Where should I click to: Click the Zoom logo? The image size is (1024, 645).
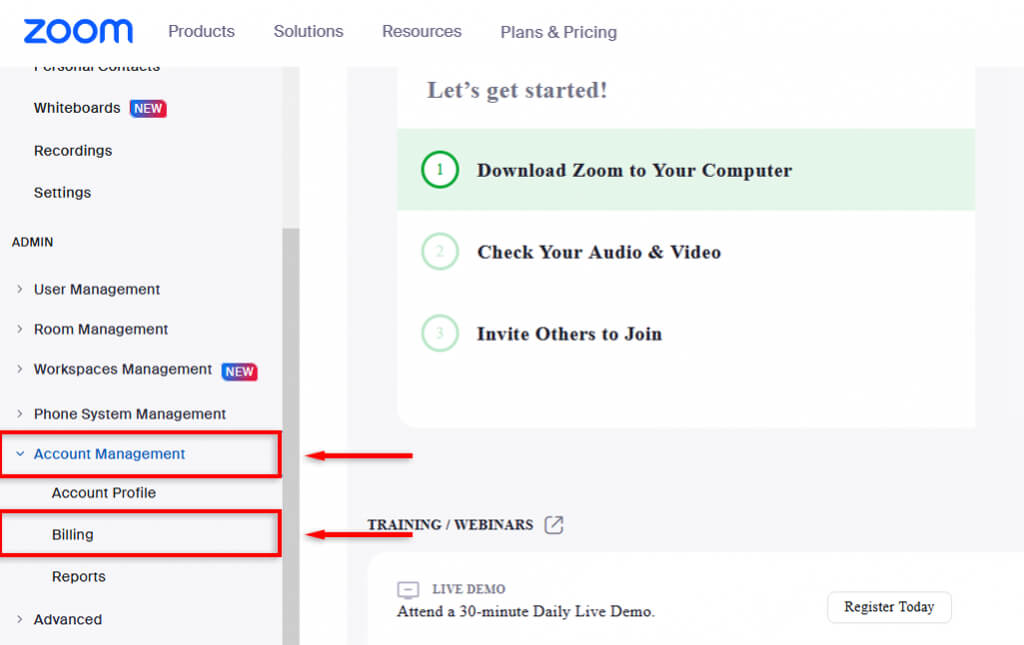tap(78, 31)
